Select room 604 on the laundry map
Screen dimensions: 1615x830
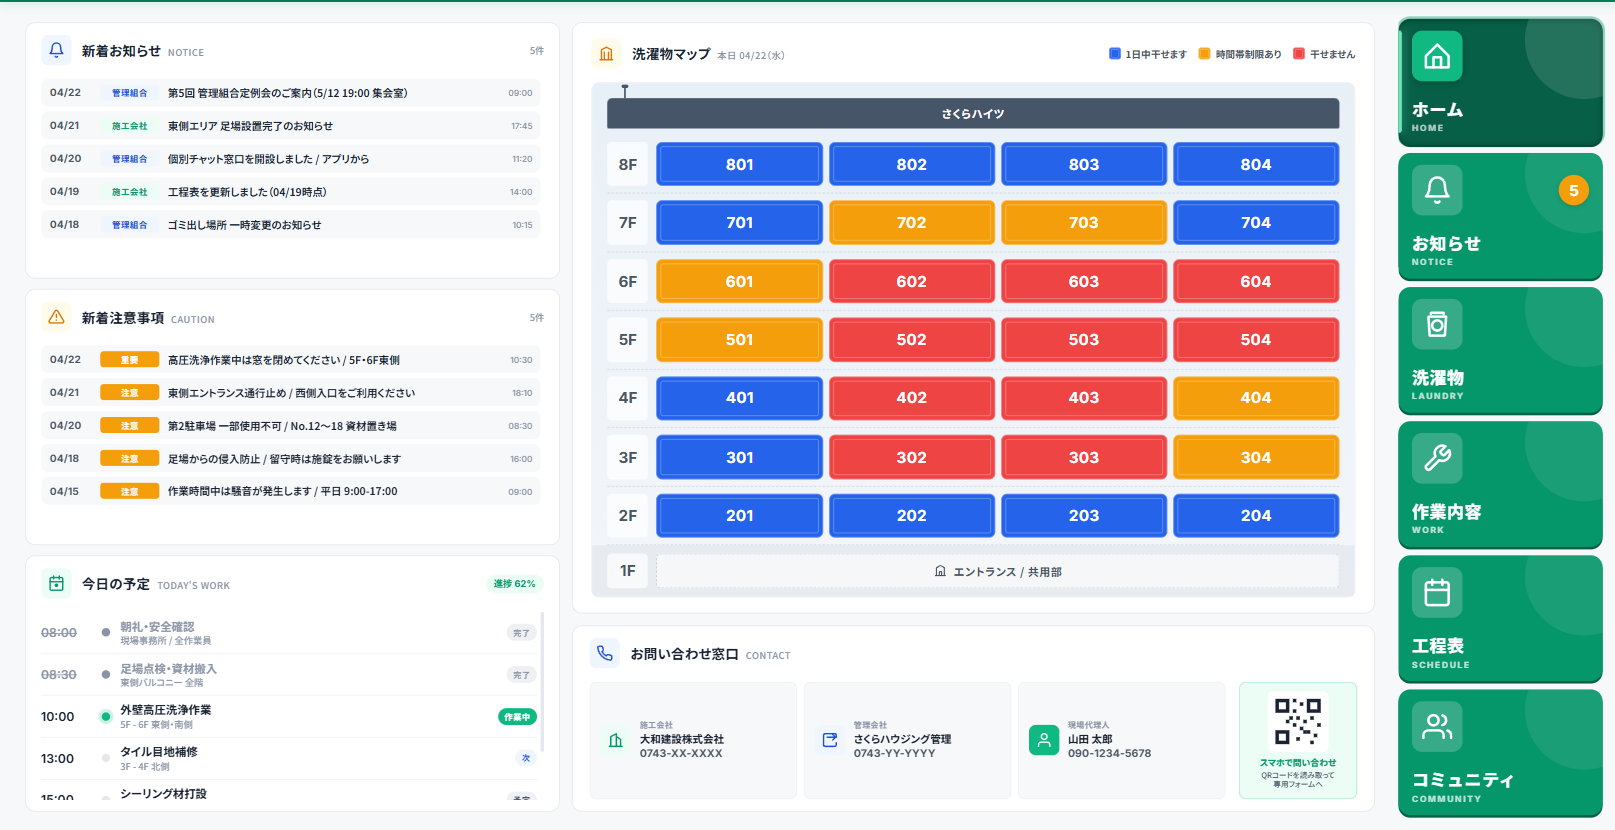(1256, 281)
